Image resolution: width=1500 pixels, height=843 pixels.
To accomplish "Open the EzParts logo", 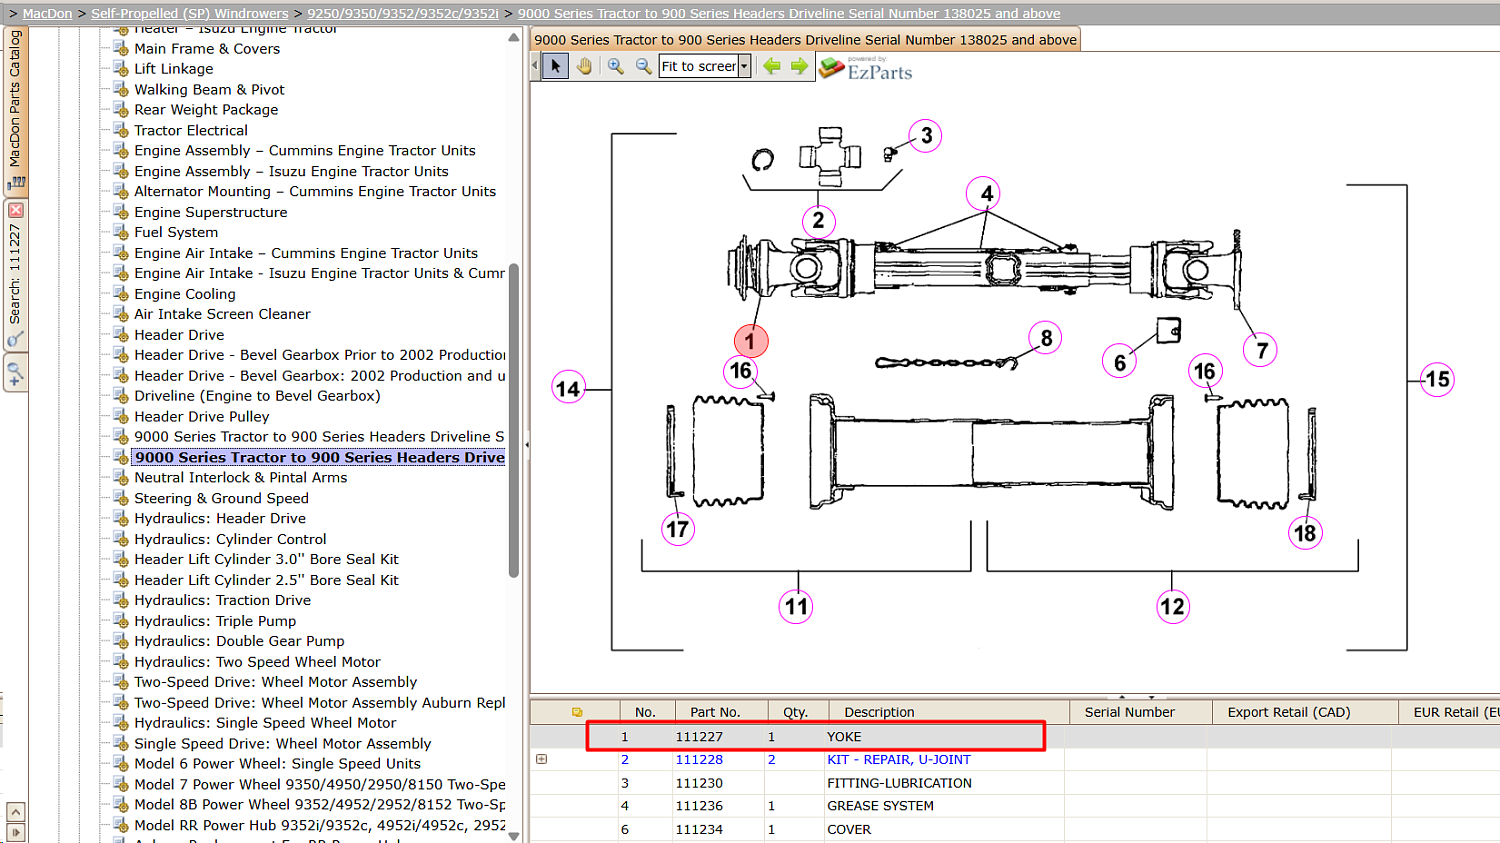I will coord(866,68).
